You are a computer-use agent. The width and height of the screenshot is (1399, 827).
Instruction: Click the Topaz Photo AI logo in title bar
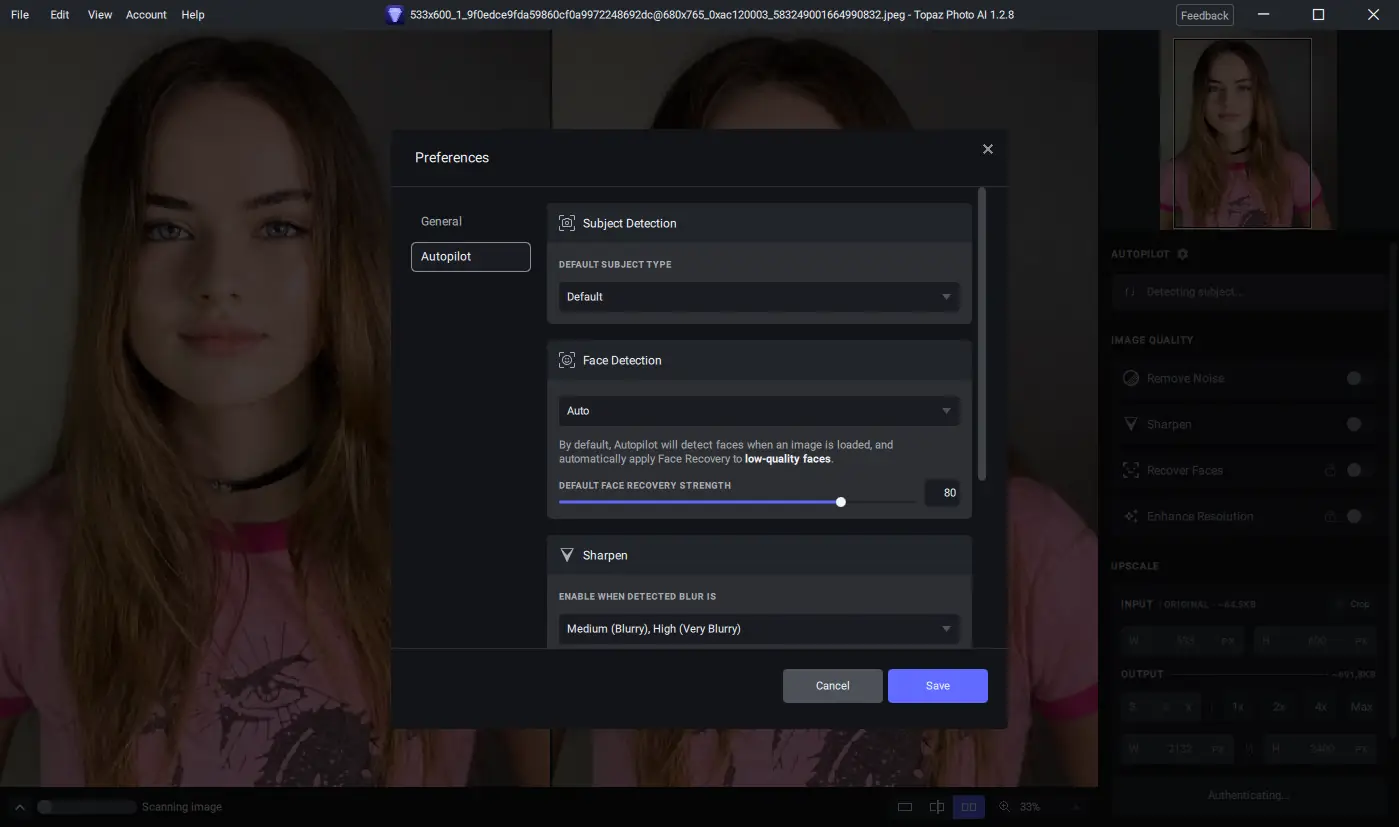tap(394, 15)
